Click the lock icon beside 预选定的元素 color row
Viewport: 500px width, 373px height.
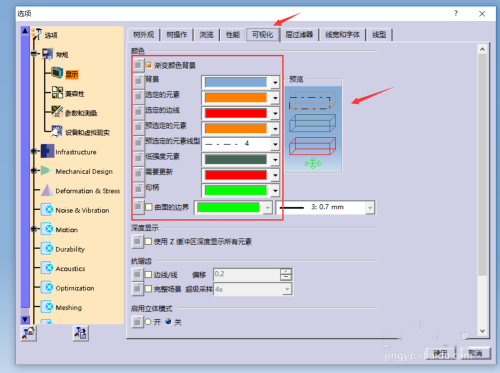pyautogui.click(x=138, y=127)
